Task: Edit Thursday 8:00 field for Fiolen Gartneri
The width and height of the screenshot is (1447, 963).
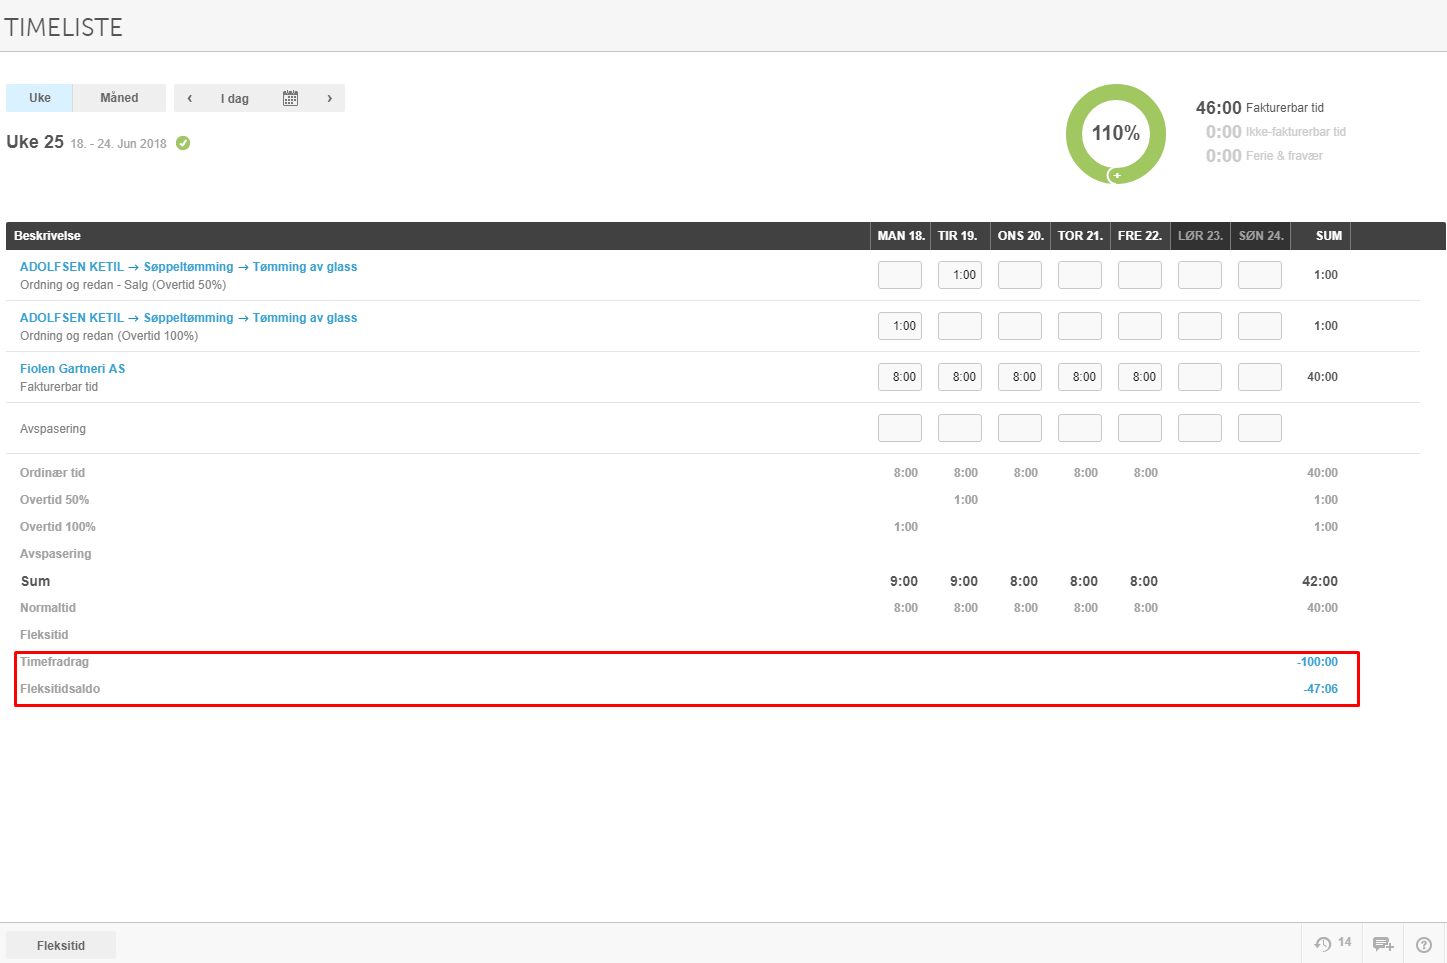Action: tap(1080, 377)
